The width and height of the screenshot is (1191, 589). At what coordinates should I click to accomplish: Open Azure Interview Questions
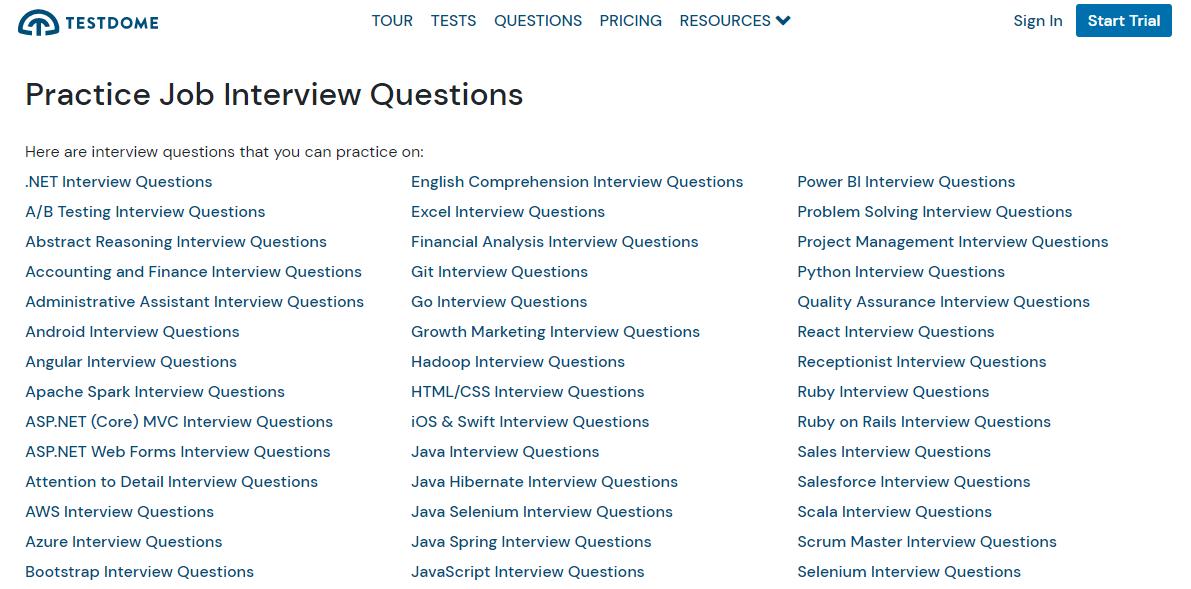coord(124,542)
